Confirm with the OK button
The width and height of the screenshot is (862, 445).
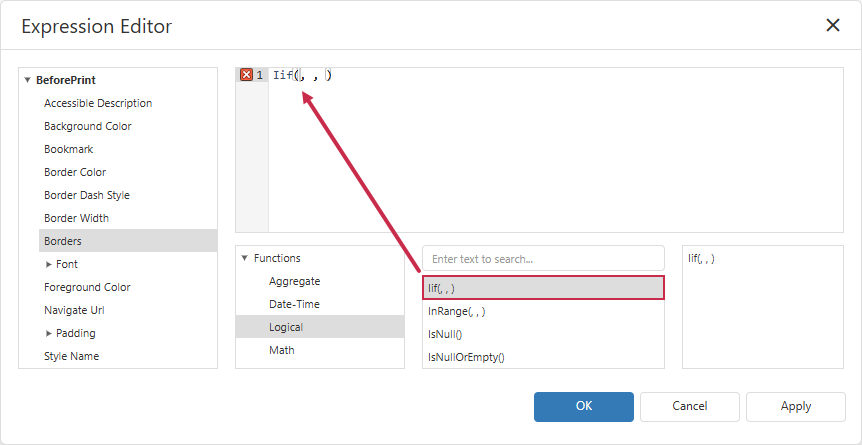tap(584, 406)
